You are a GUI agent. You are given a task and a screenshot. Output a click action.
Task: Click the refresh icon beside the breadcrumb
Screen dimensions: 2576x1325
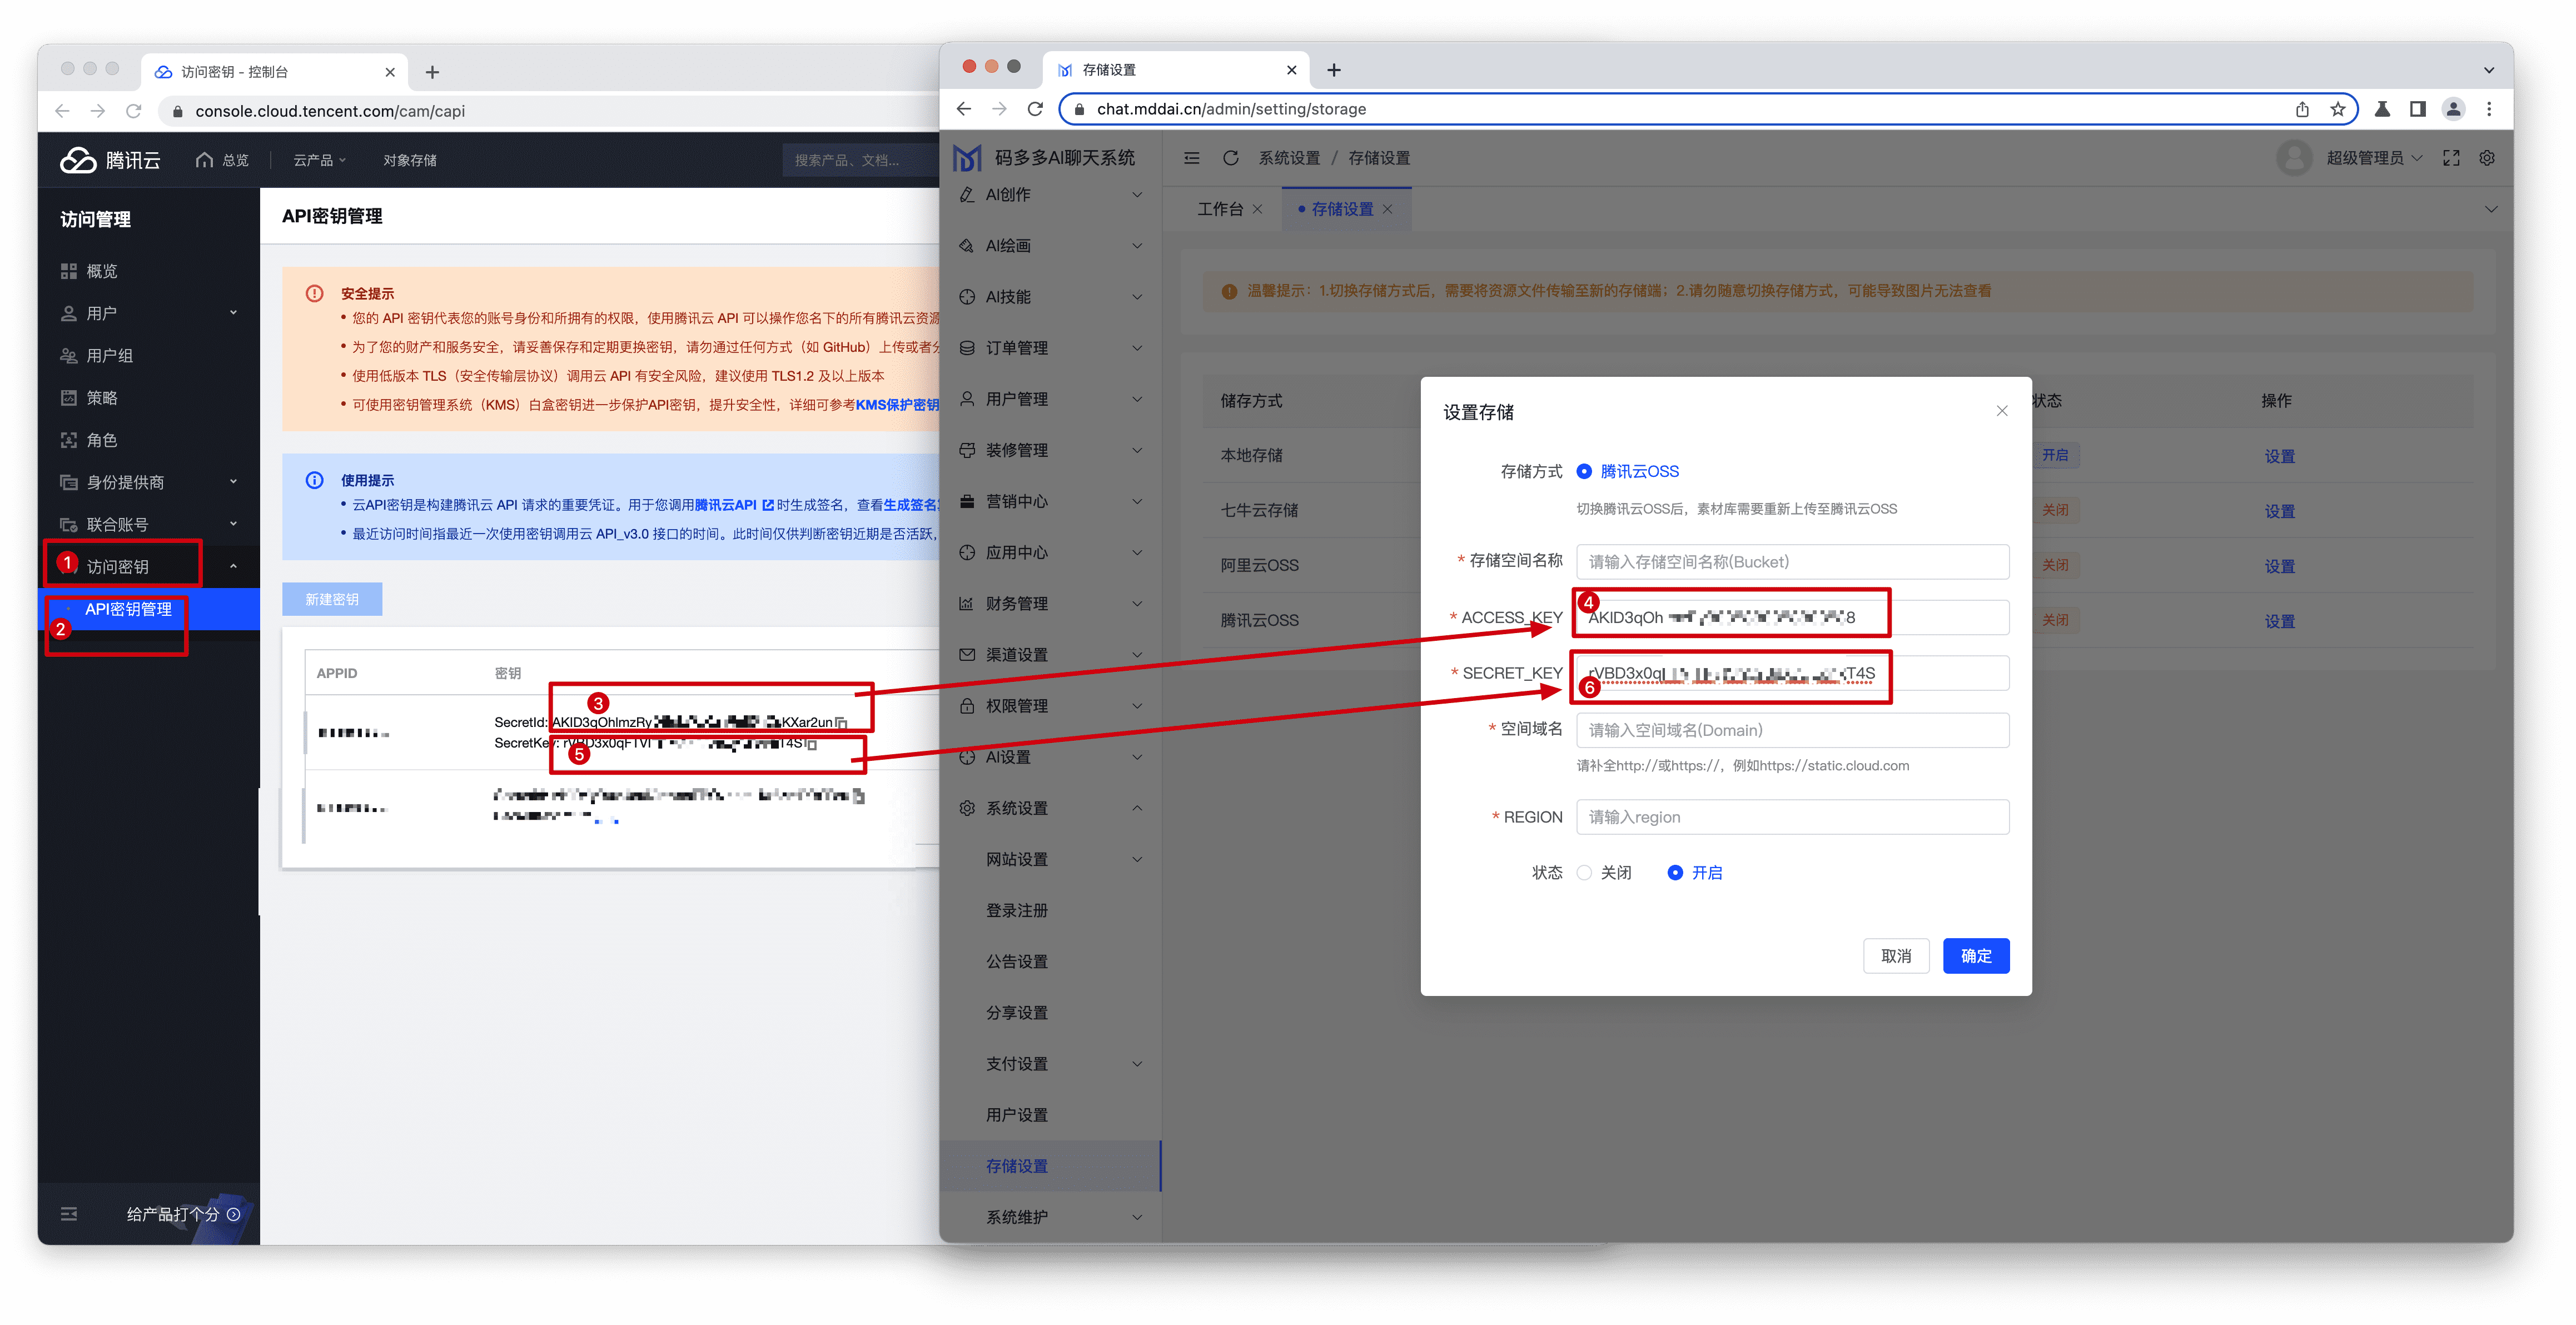pos(1230,158)
